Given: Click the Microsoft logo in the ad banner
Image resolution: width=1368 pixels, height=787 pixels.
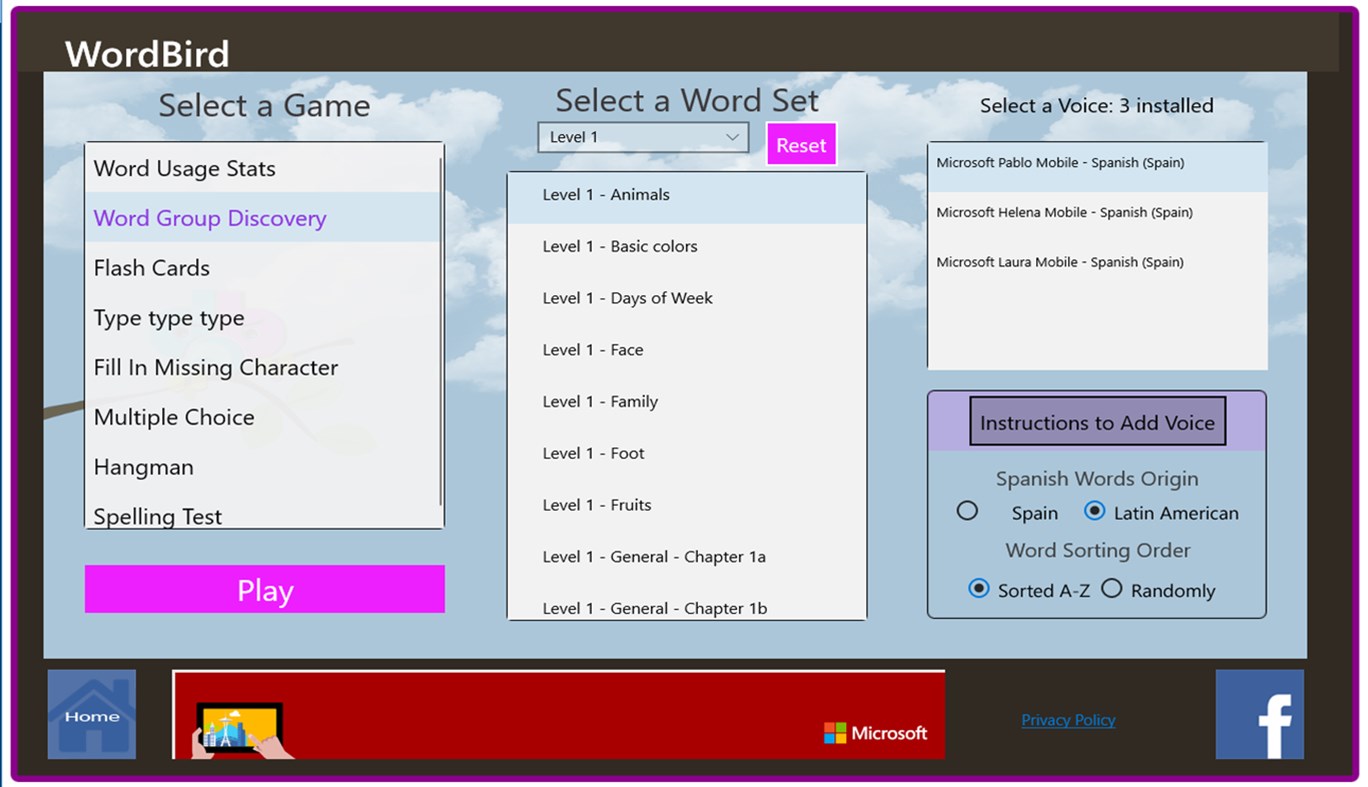Looking at the screenshot, I should pyautogui.click(x=875, y=732).
